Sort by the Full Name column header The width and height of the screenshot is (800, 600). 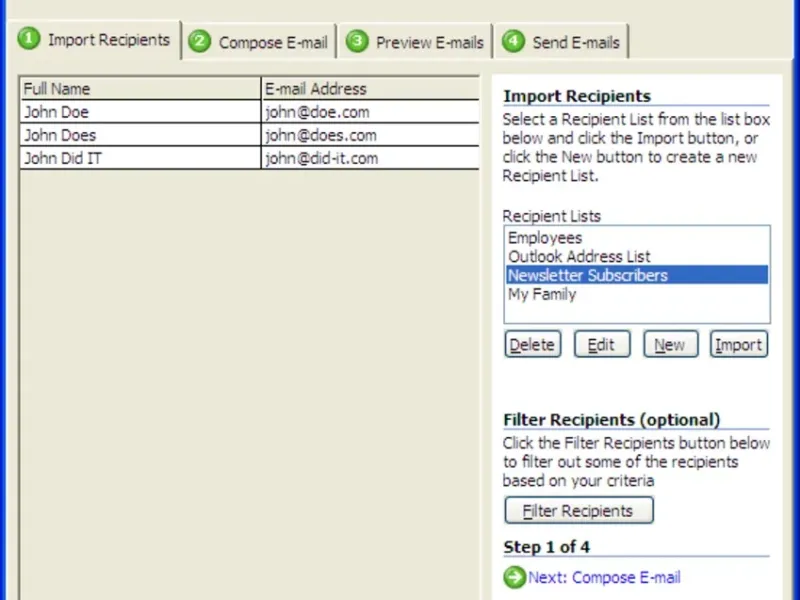point(140,89)
